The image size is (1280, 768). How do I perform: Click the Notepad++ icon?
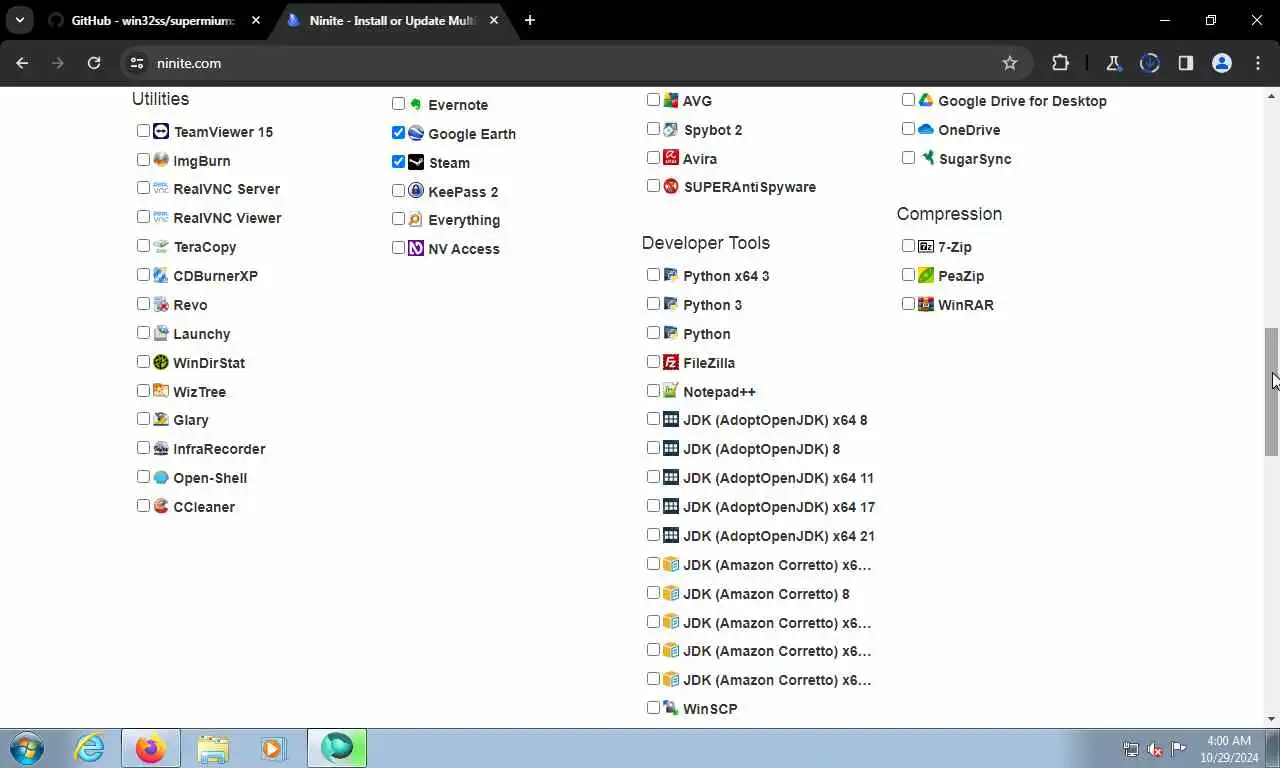pyautogui.click(x=671, y=391)
